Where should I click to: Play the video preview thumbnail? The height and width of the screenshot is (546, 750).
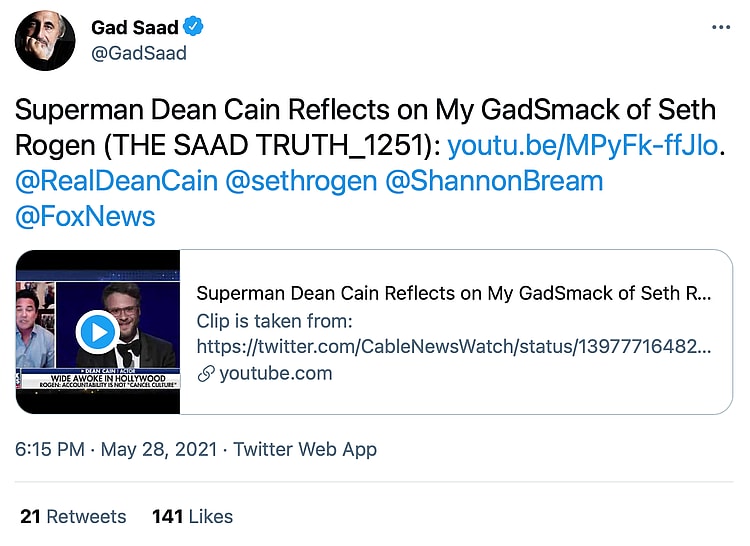tap(98, 331)
